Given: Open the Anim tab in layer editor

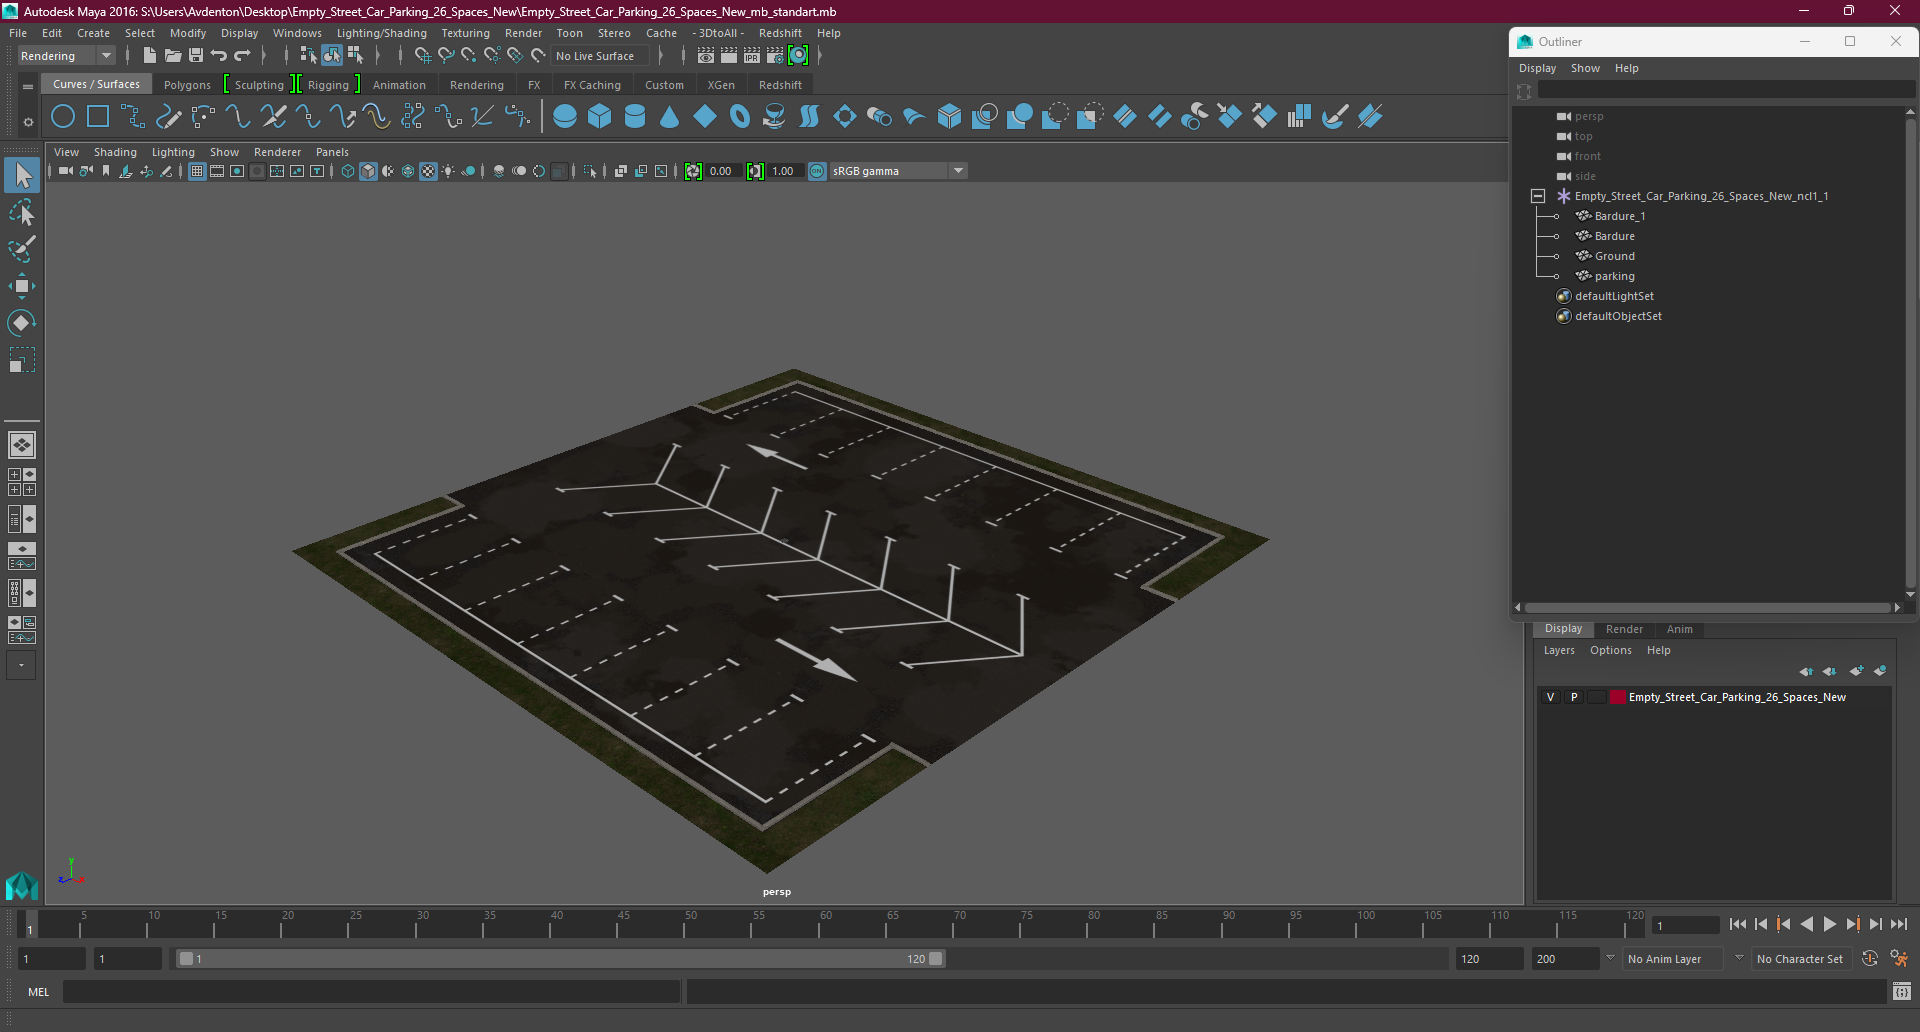Looking at the screenshot, I should click(1679, 629).
